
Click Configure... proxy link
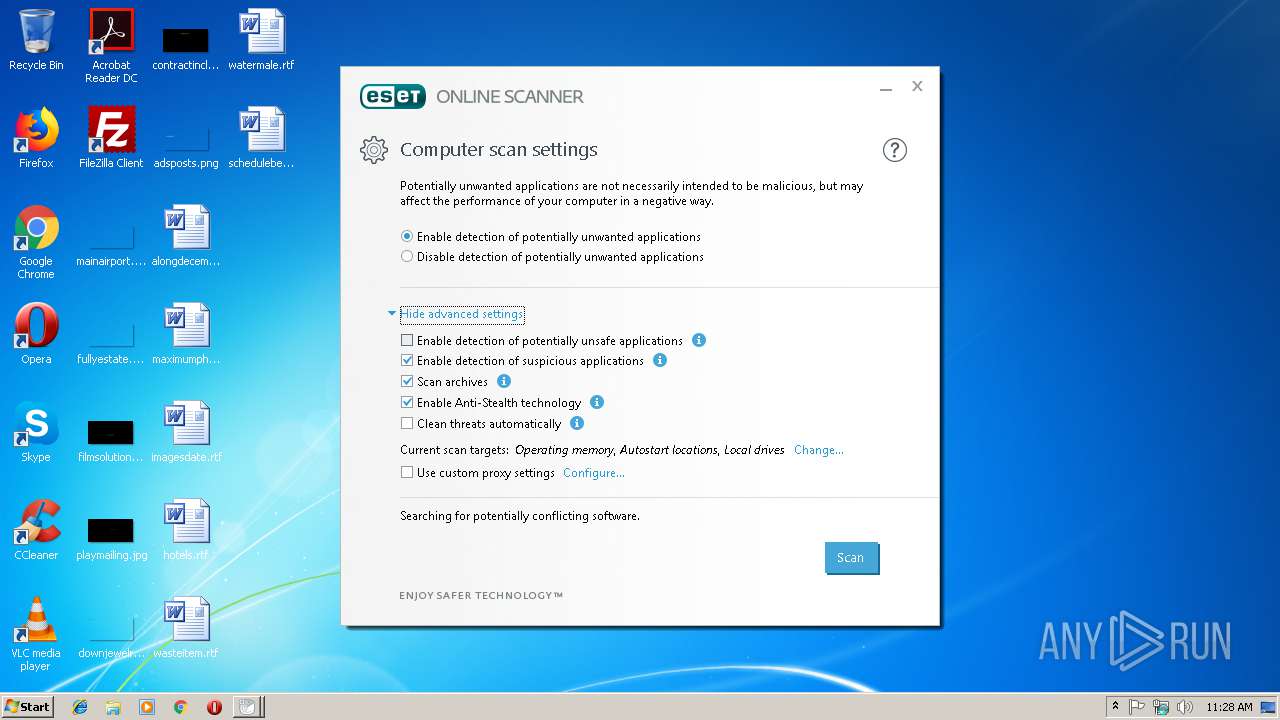594,473
